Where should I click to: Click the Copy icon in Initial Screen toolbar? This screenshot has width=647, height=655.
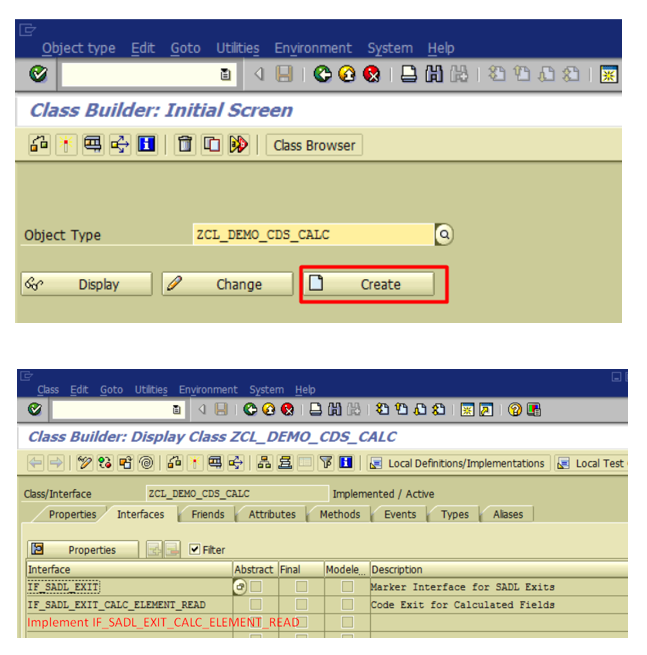point(212,145)
